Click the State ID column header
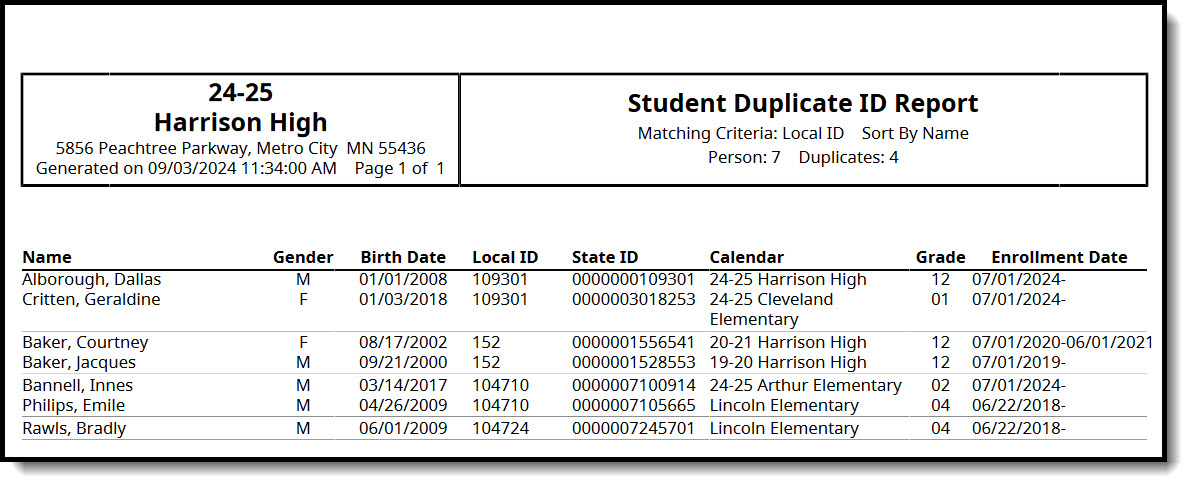This screenshot has width=1192, height=487. click(x=605, y=257)
